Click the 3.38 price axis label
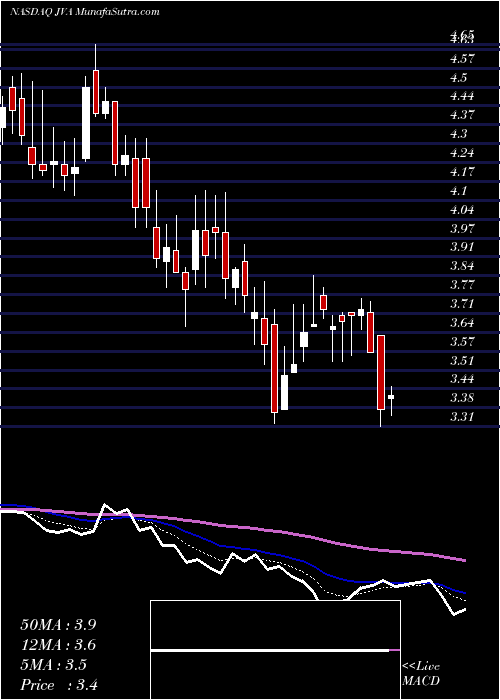 [462, 398]
